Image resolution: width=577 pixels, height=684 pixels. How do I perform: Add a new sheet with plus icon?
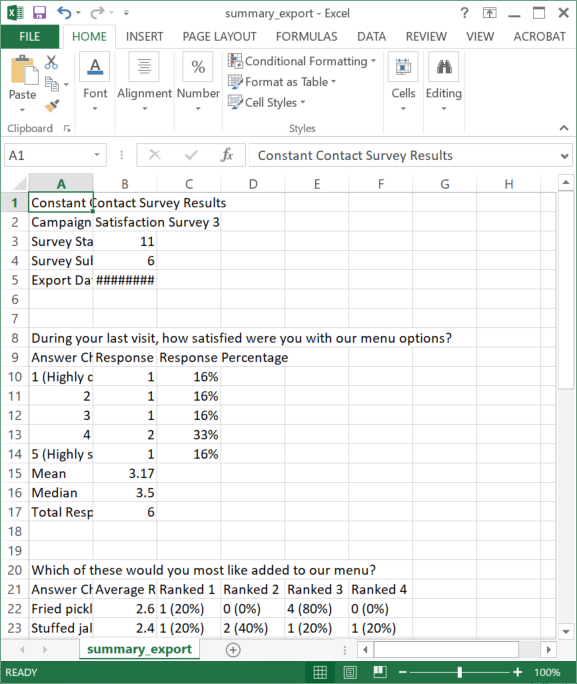click(233, 650)
